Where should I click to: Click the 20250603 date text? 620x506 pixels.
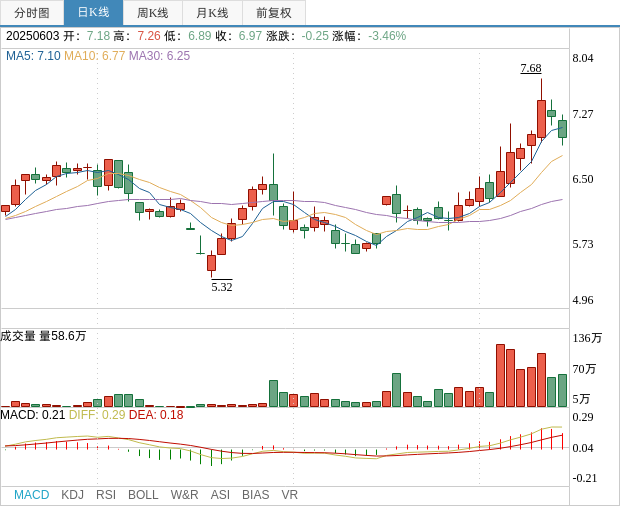[x=32, y=36]
